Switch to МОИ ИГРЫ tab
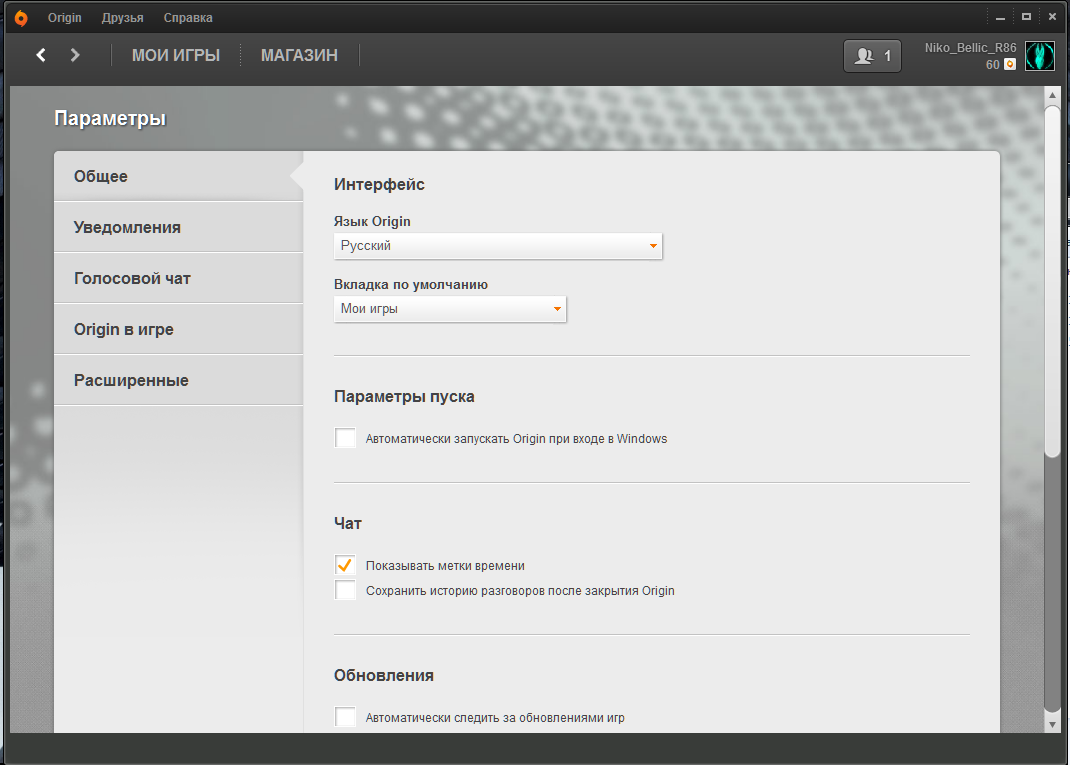Image resolution: width=1070 pixels, height=765 pixels. pyautogui.click(x=175, y=55)
